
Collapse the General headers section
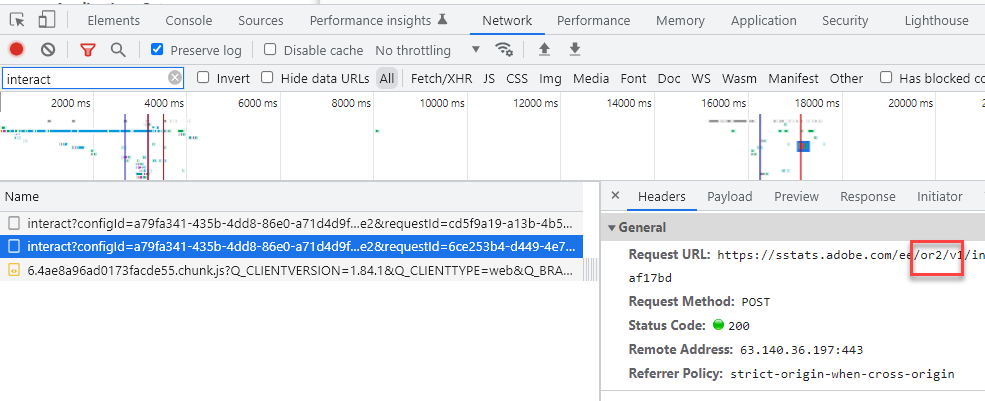click(612, 228)
